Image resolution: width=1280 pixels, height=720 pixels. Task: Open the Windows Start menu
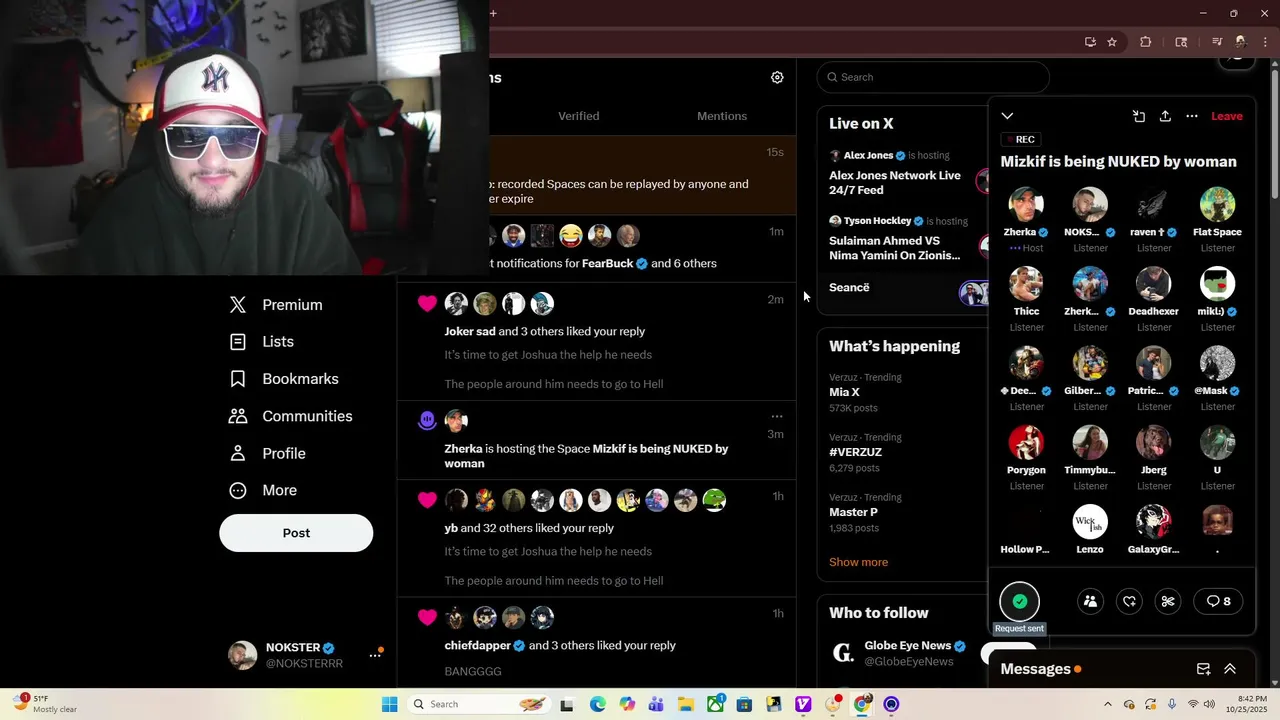click(389, 704)
